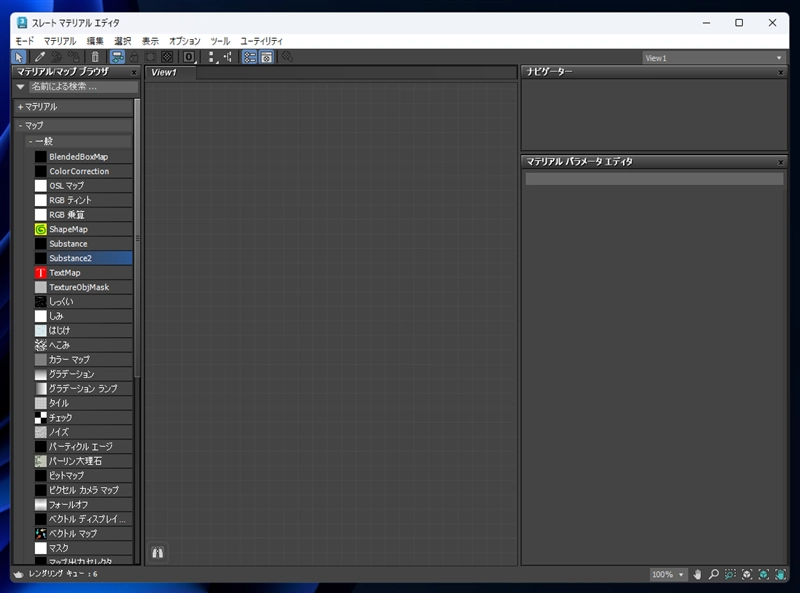Open the 表示 menu
This screenshot has width=800, height=593.
point(150,41)
